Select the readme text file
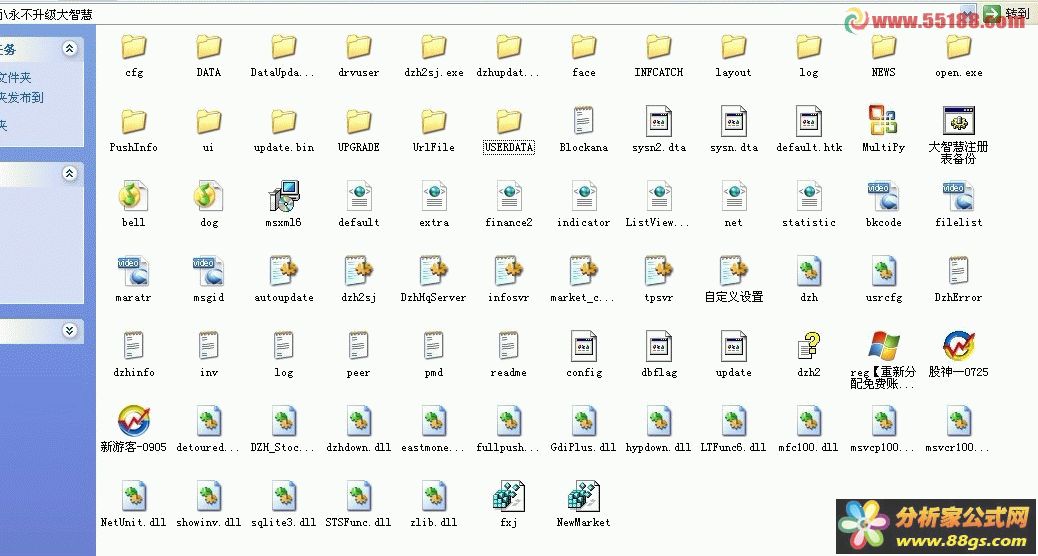This screenshot has height=556, width=1038. tap(508, 355)
